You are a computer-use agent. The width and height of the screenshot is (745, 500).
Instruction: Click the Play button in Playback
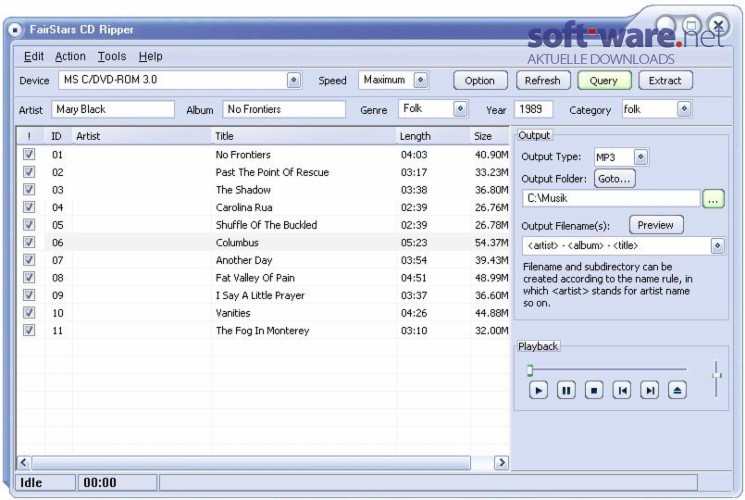pos(538,390)
